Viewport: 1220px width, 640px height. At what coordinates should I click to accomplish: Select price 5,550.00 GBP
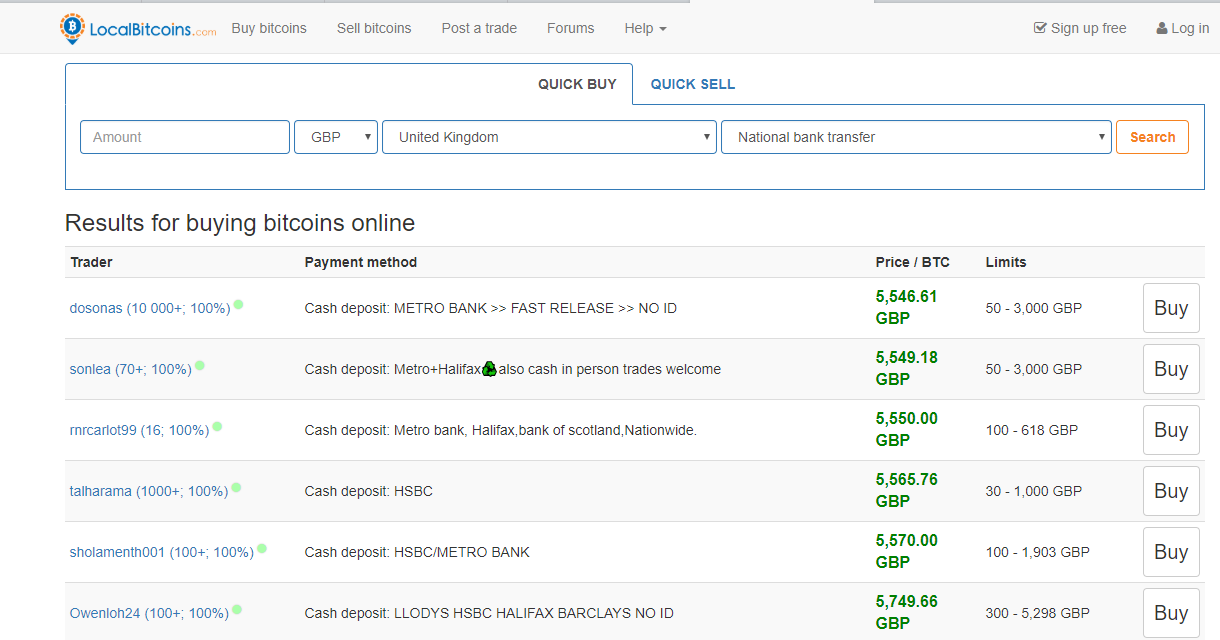[x=907, y=430]
